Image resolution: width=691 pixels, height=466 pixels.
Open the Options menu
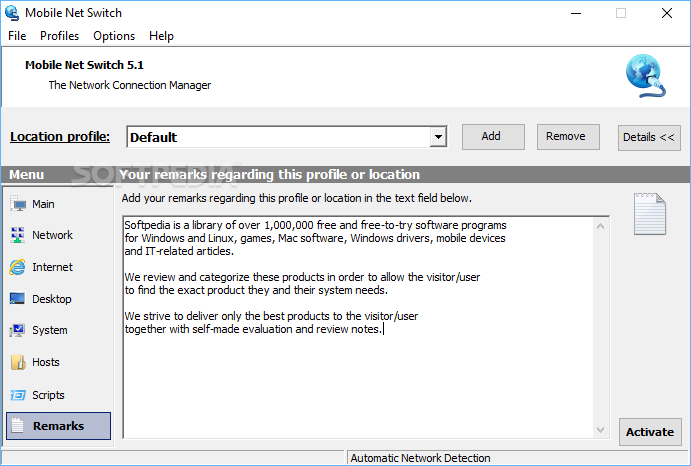pos(114,36)
